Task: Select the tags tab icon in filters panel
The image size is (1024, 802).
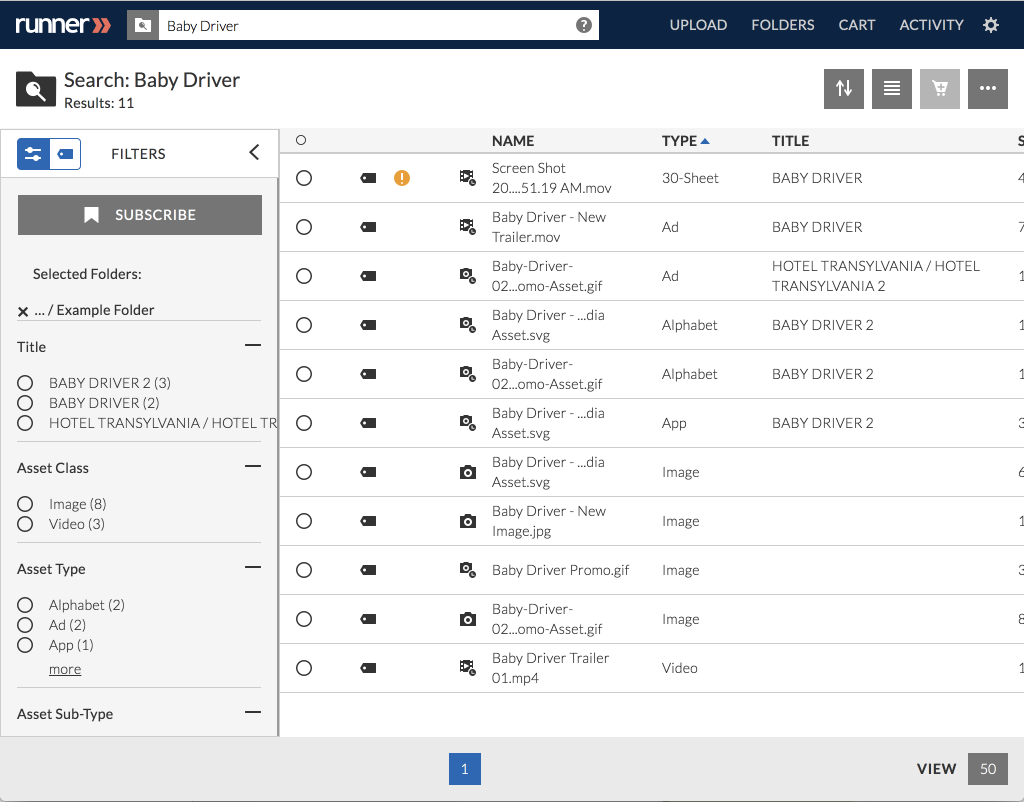Action: [x=65, y=154]
